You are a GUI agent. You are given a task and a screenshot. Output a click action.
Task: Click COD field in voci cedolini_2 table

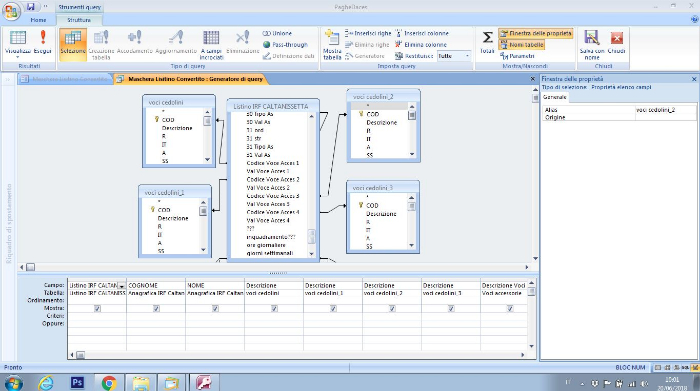coord(372,114)
